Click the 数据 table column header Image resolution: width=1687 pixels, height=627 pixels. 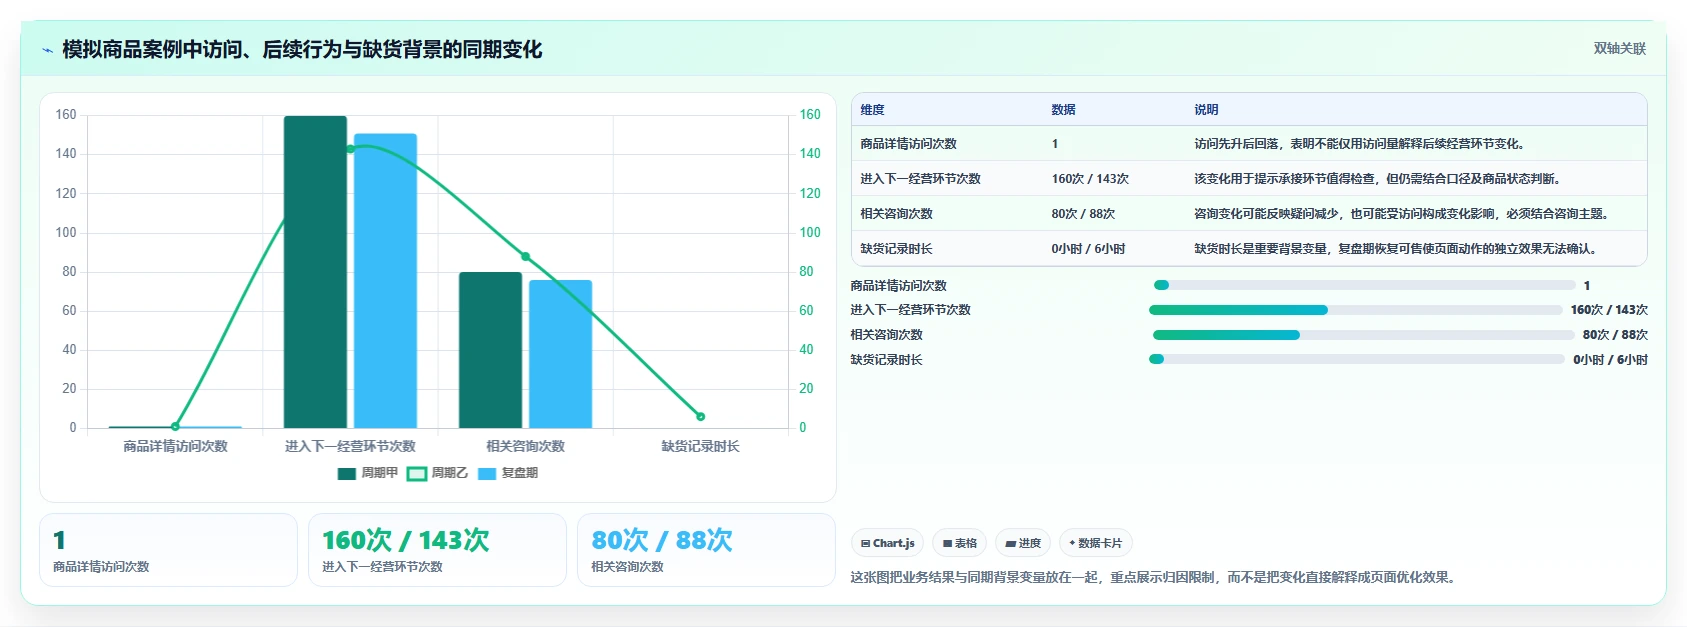[1064, 110]
